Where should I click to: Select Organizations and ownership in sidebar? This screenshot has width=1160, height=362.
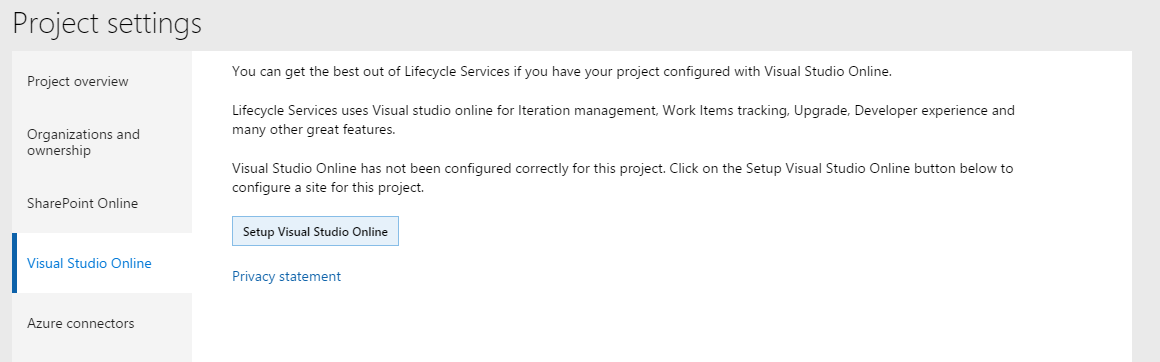pos(102,142)
